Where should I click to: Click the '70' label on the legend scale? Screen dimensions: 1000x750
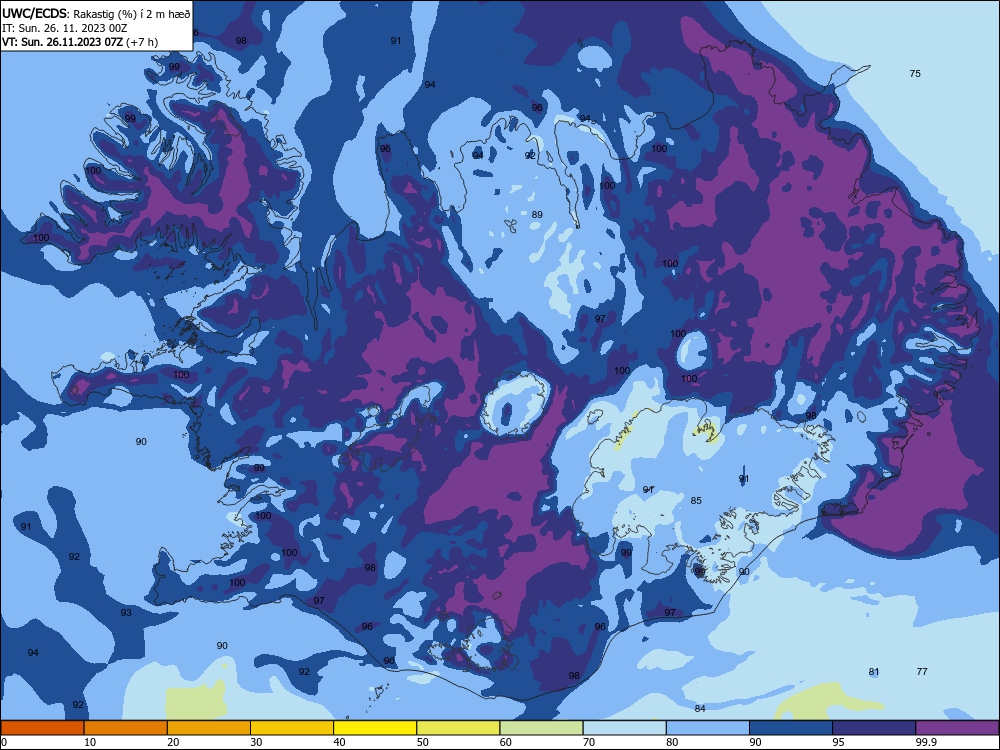[589, 742]
